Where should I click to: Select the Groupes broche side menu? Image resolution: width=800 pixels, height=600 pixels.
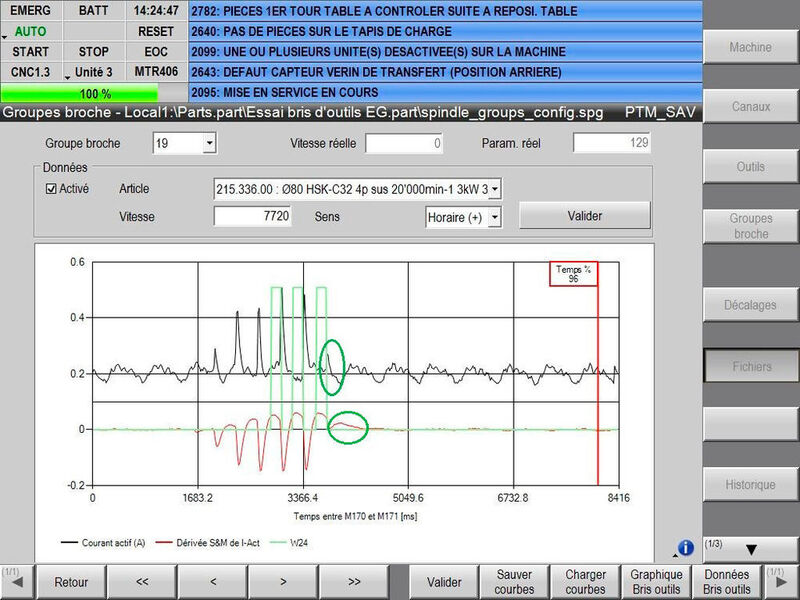[750, 226]
